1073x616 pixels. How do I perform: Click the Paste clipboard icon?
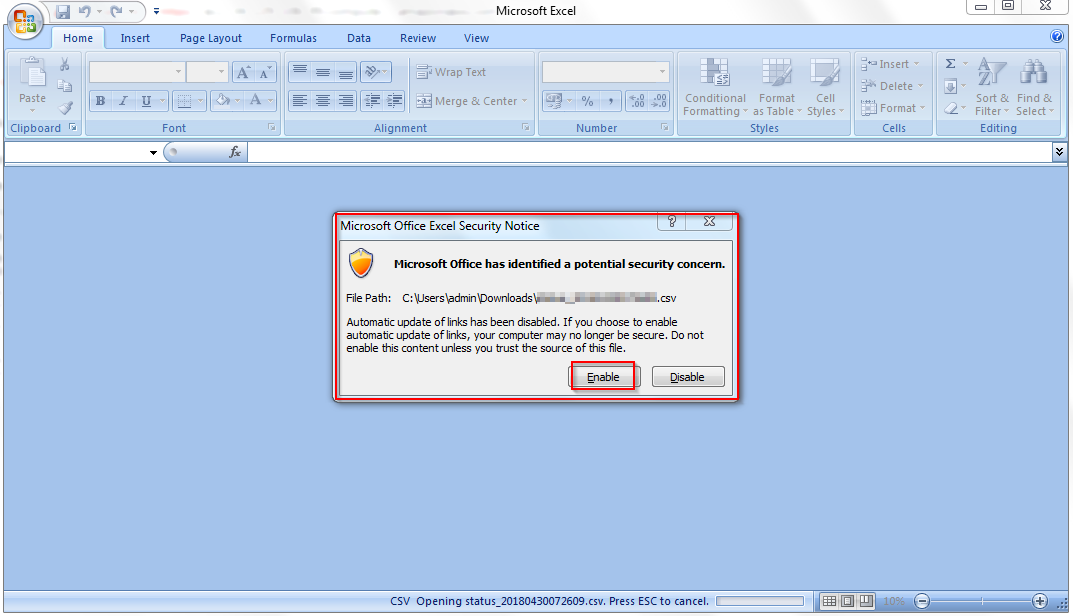(x=32, y=74)
